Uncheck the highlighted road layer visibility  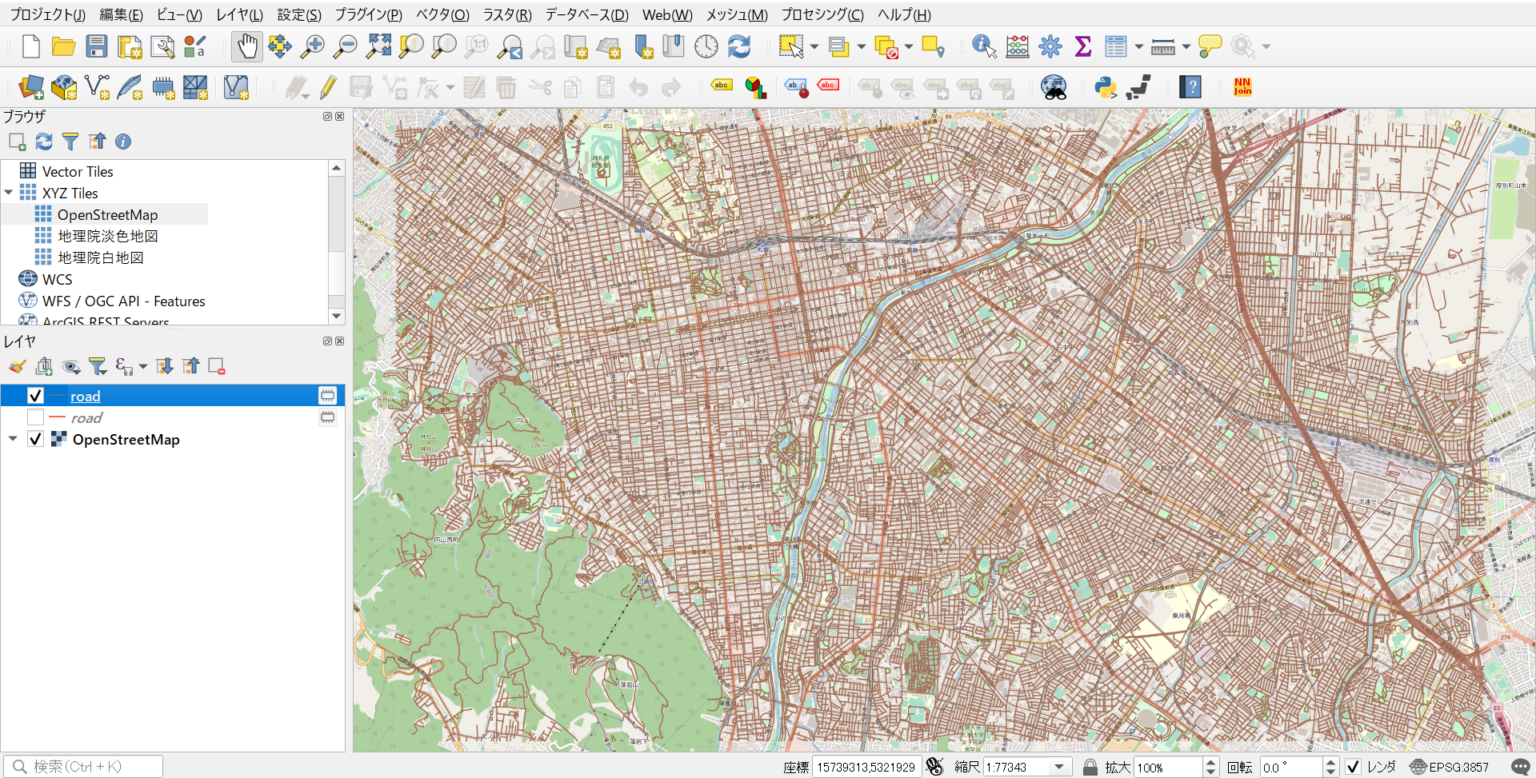(35, 395)
